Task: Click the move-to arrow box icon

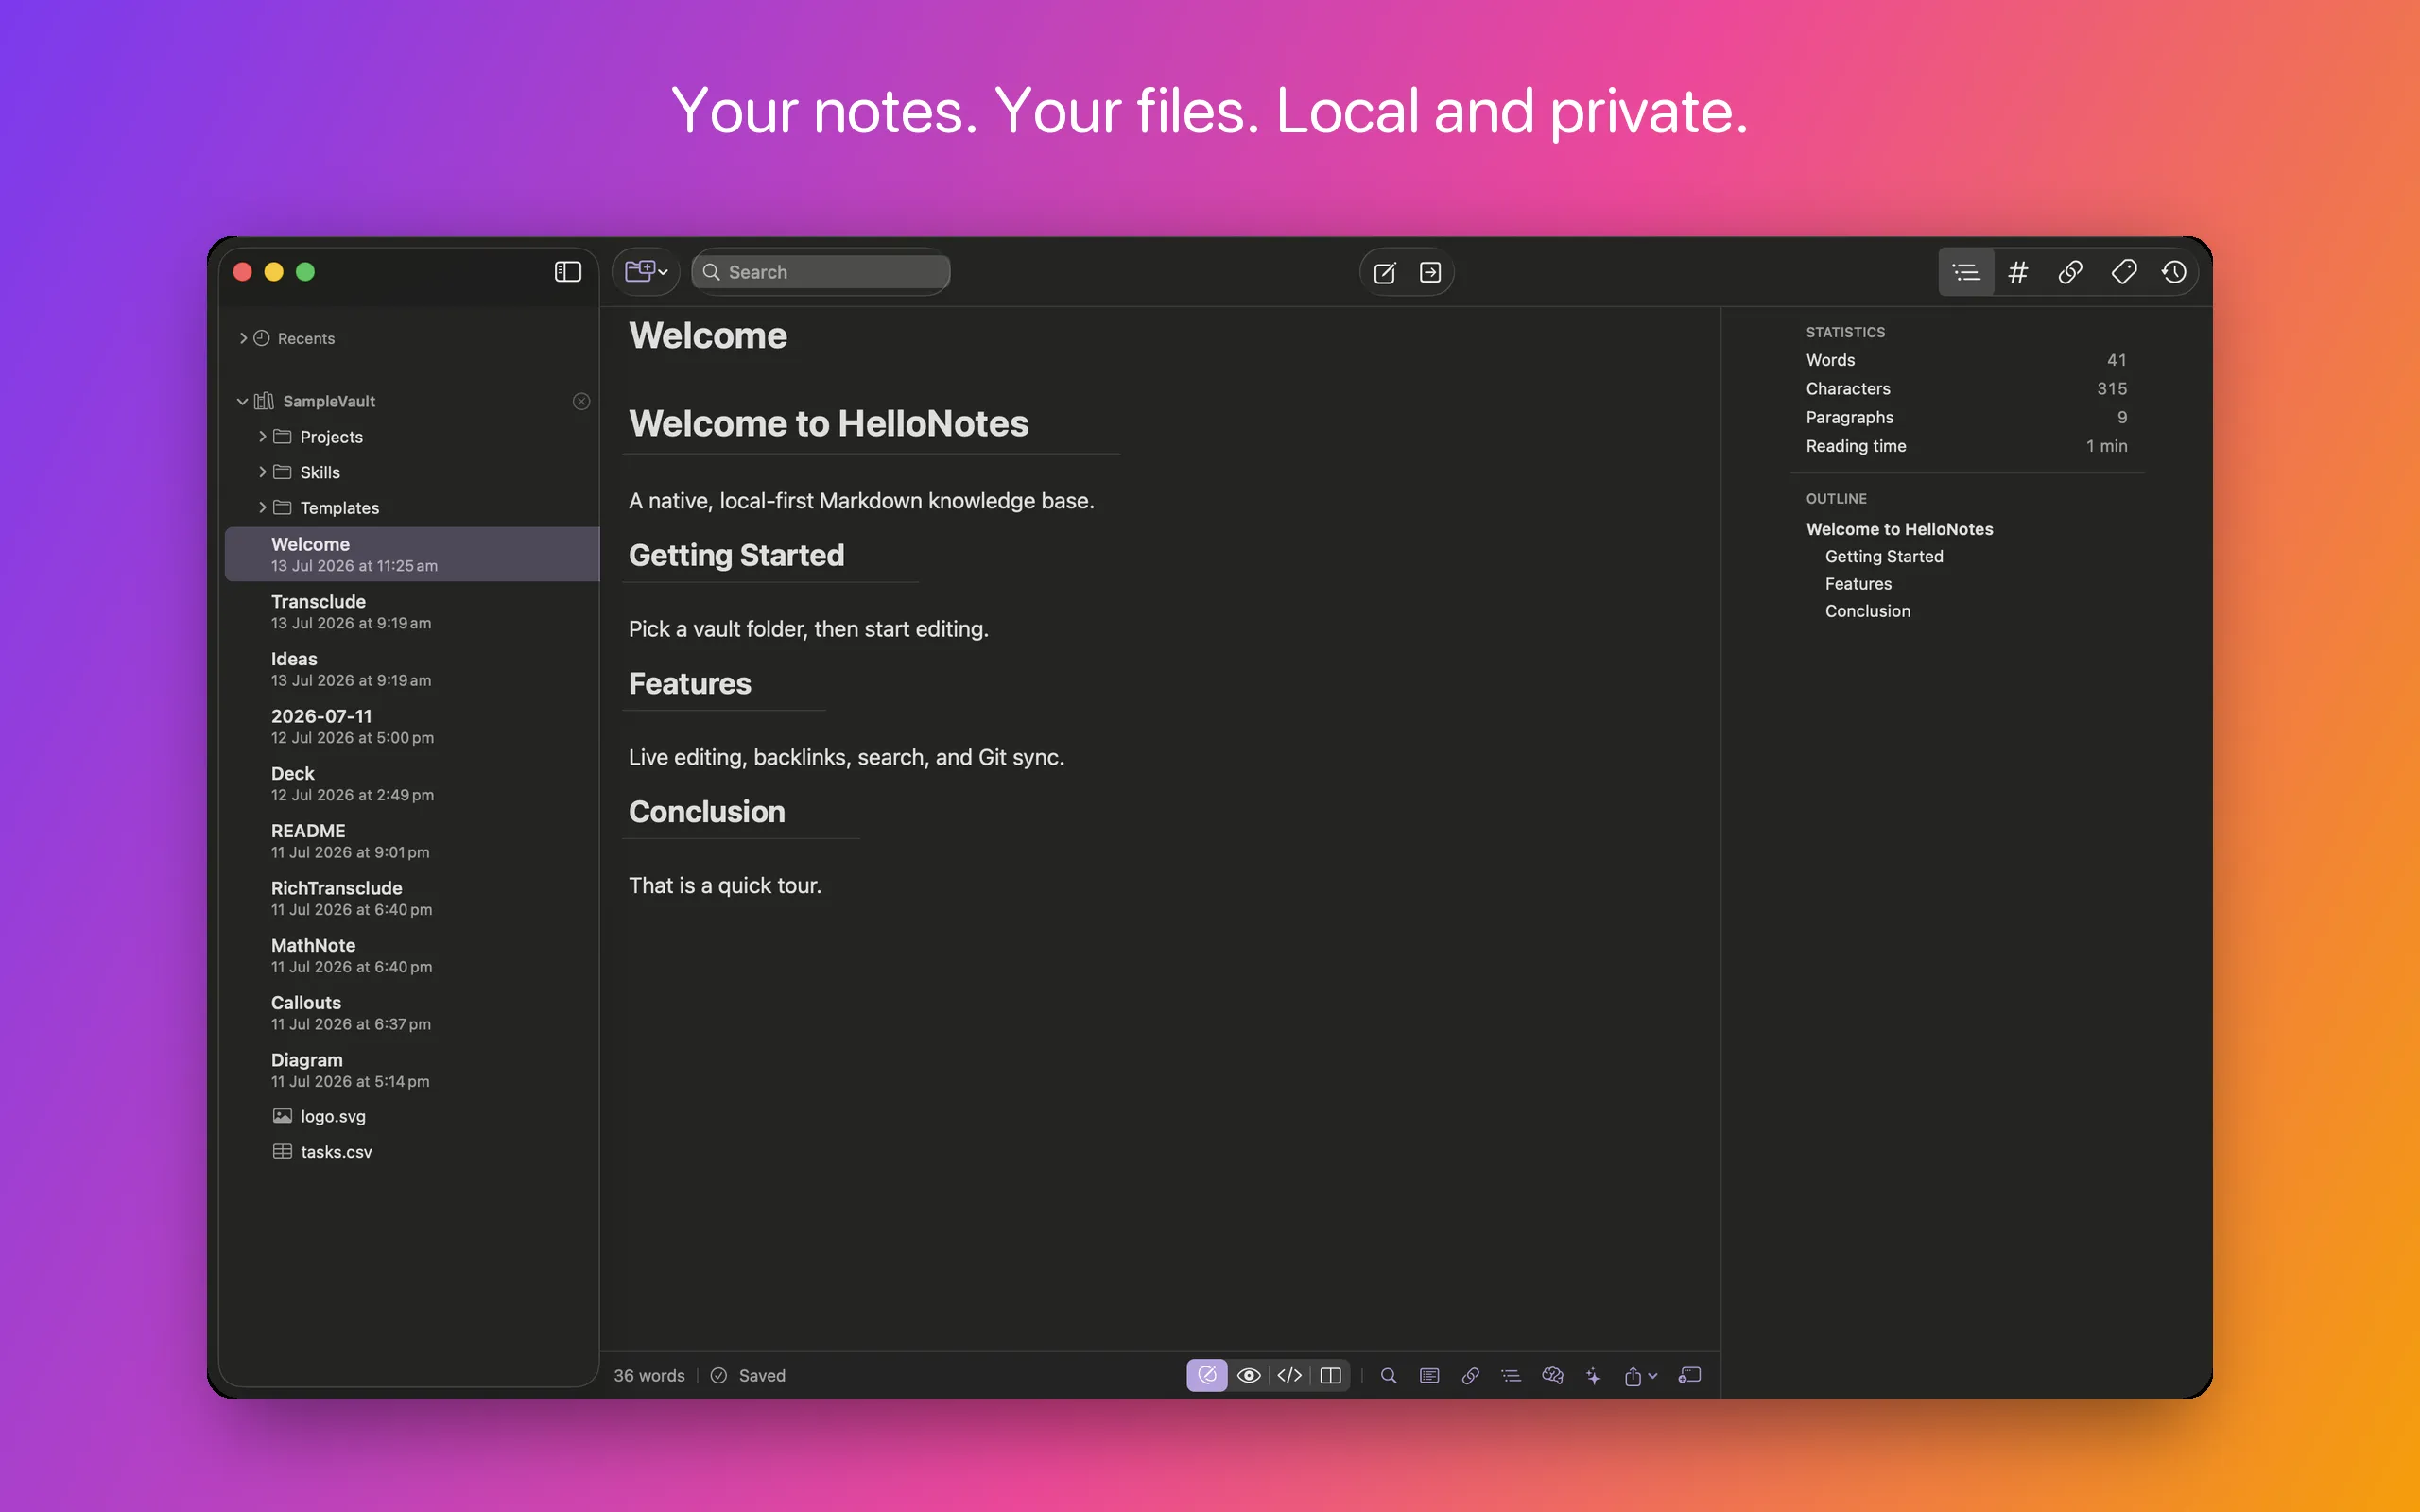Action: pyautogui.click(x=1430, y=273)
